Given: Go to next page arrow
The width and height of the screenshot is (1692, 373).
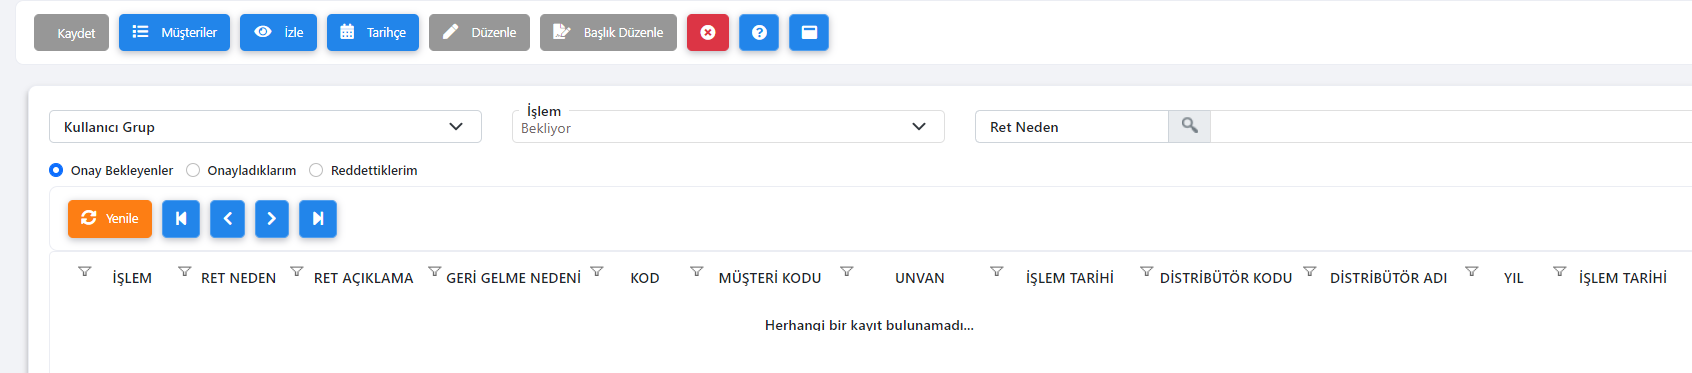Looking at the screenshot, I should point(272,219).
